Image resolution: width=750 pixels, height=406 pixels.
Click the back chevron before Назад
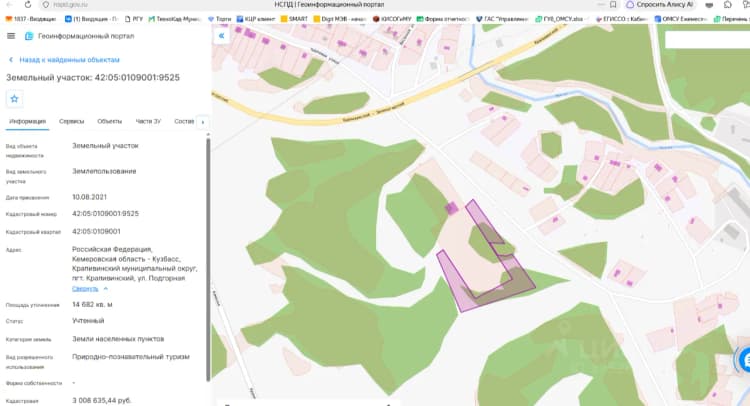(x=11, y=60)
